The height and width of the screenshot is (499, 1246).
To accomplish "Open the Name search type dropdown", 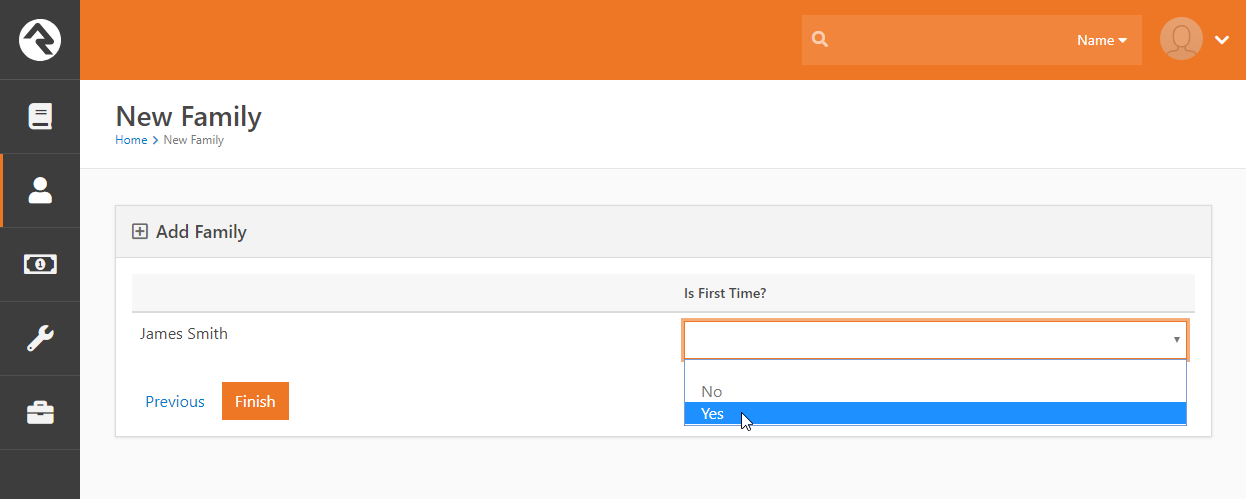I will tap(1102, 40).
